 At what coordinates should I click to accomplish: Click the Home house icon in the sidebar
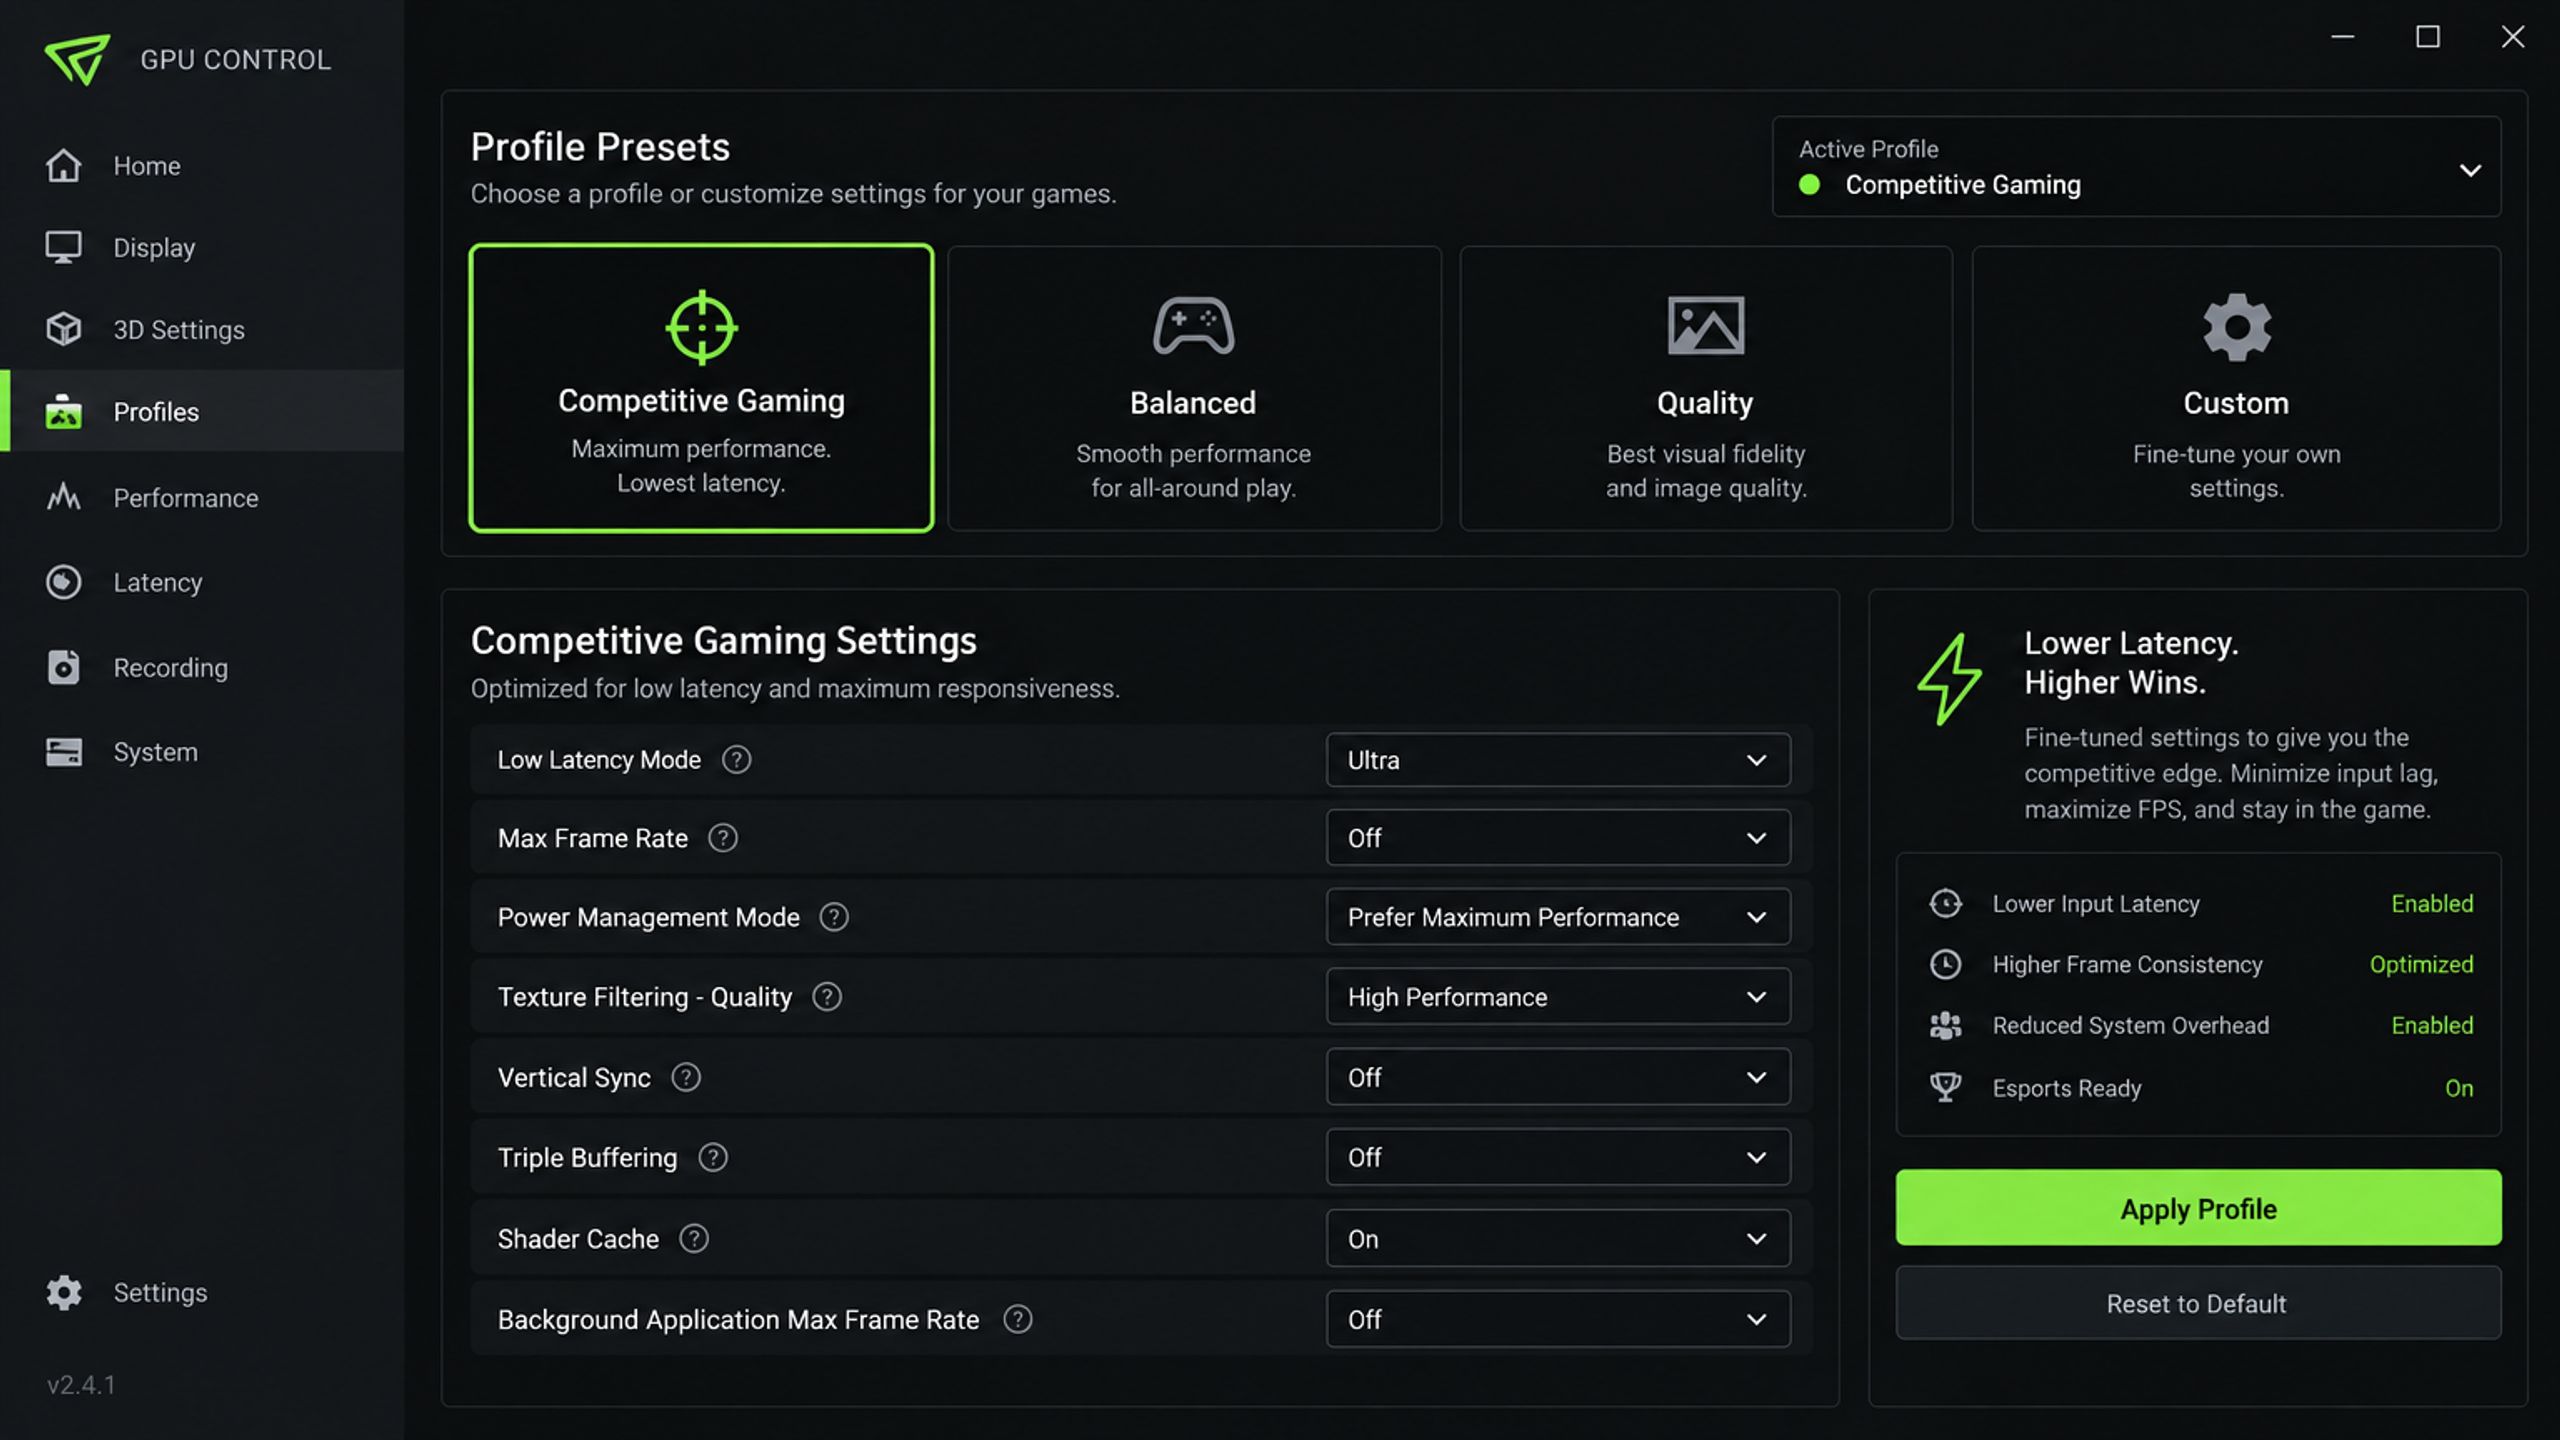64,165
